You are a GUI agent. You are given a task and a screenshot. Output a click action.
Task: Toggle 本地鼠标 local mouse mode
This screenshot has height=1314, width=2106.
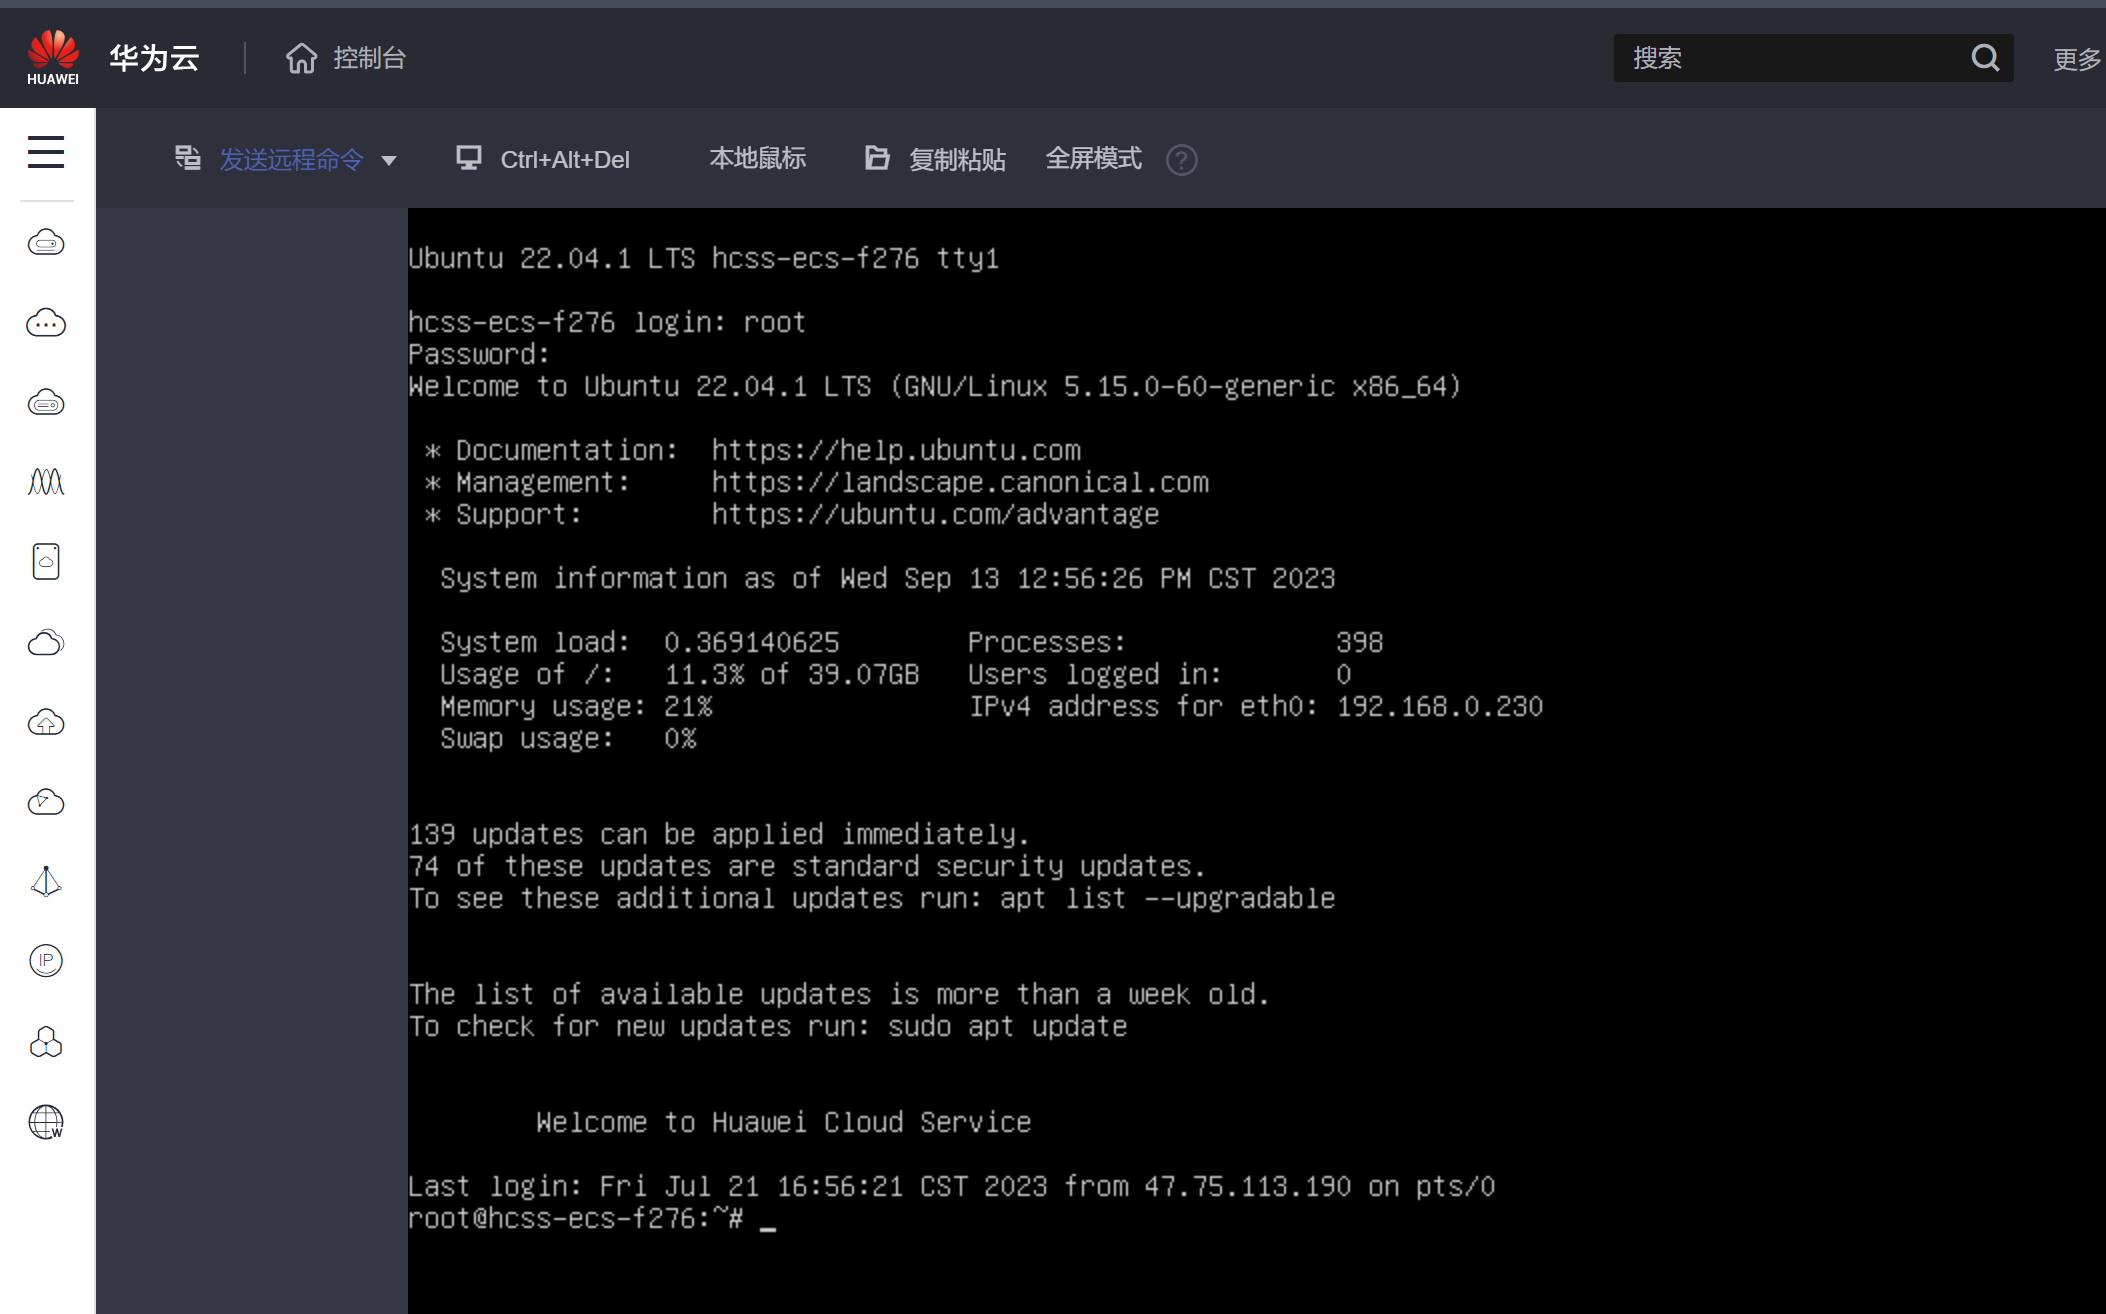758,159
